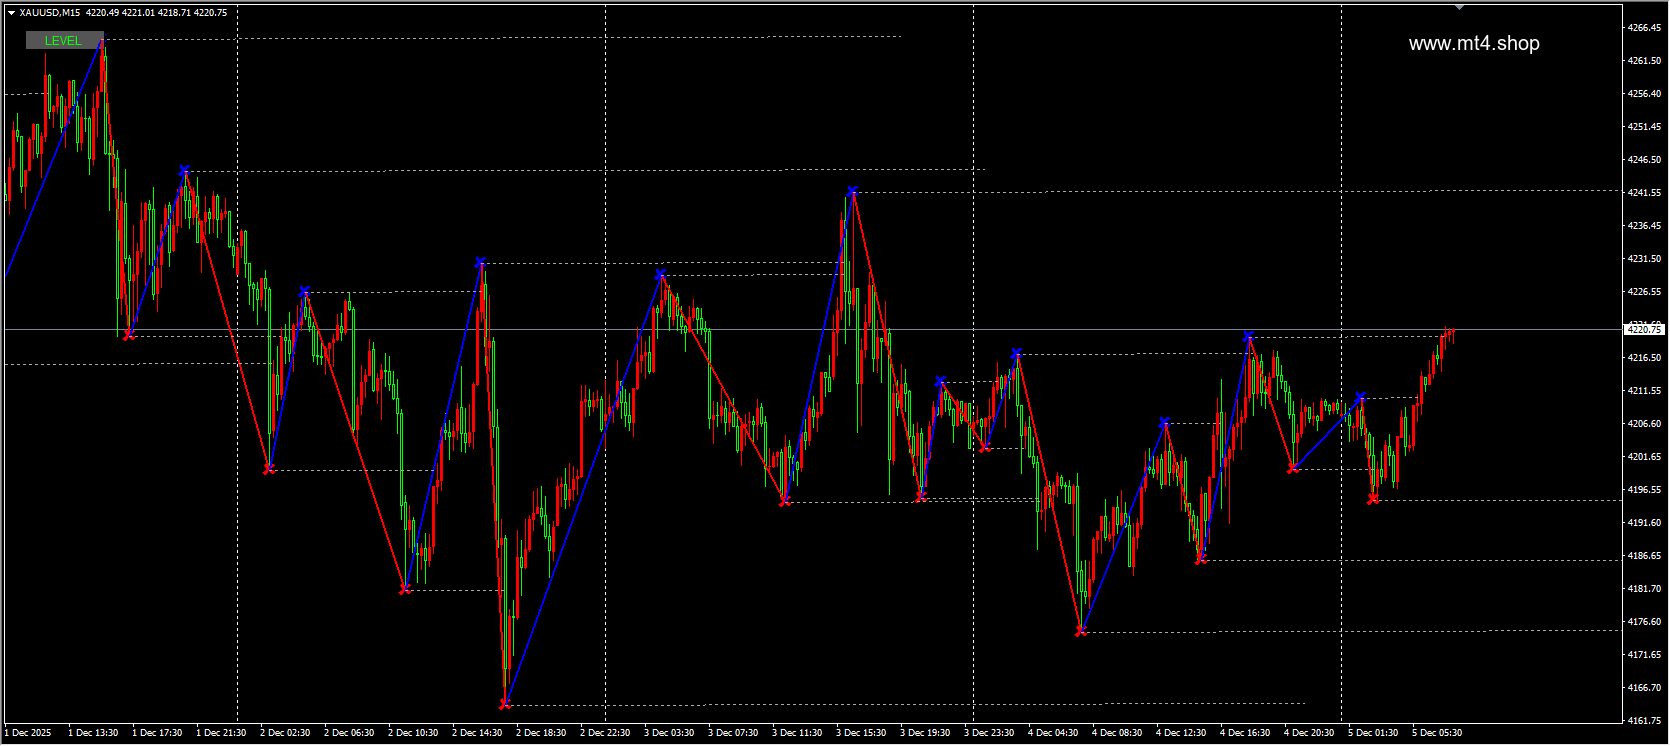Click price axis label 4251.45
The height and width of the screenshot is (746, 1670).
(1644, 127)
